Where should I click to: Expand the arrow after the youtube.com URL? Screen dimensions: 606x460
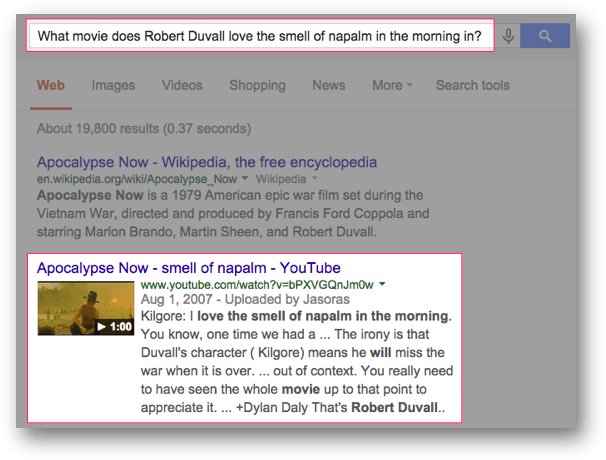(382, 284)
